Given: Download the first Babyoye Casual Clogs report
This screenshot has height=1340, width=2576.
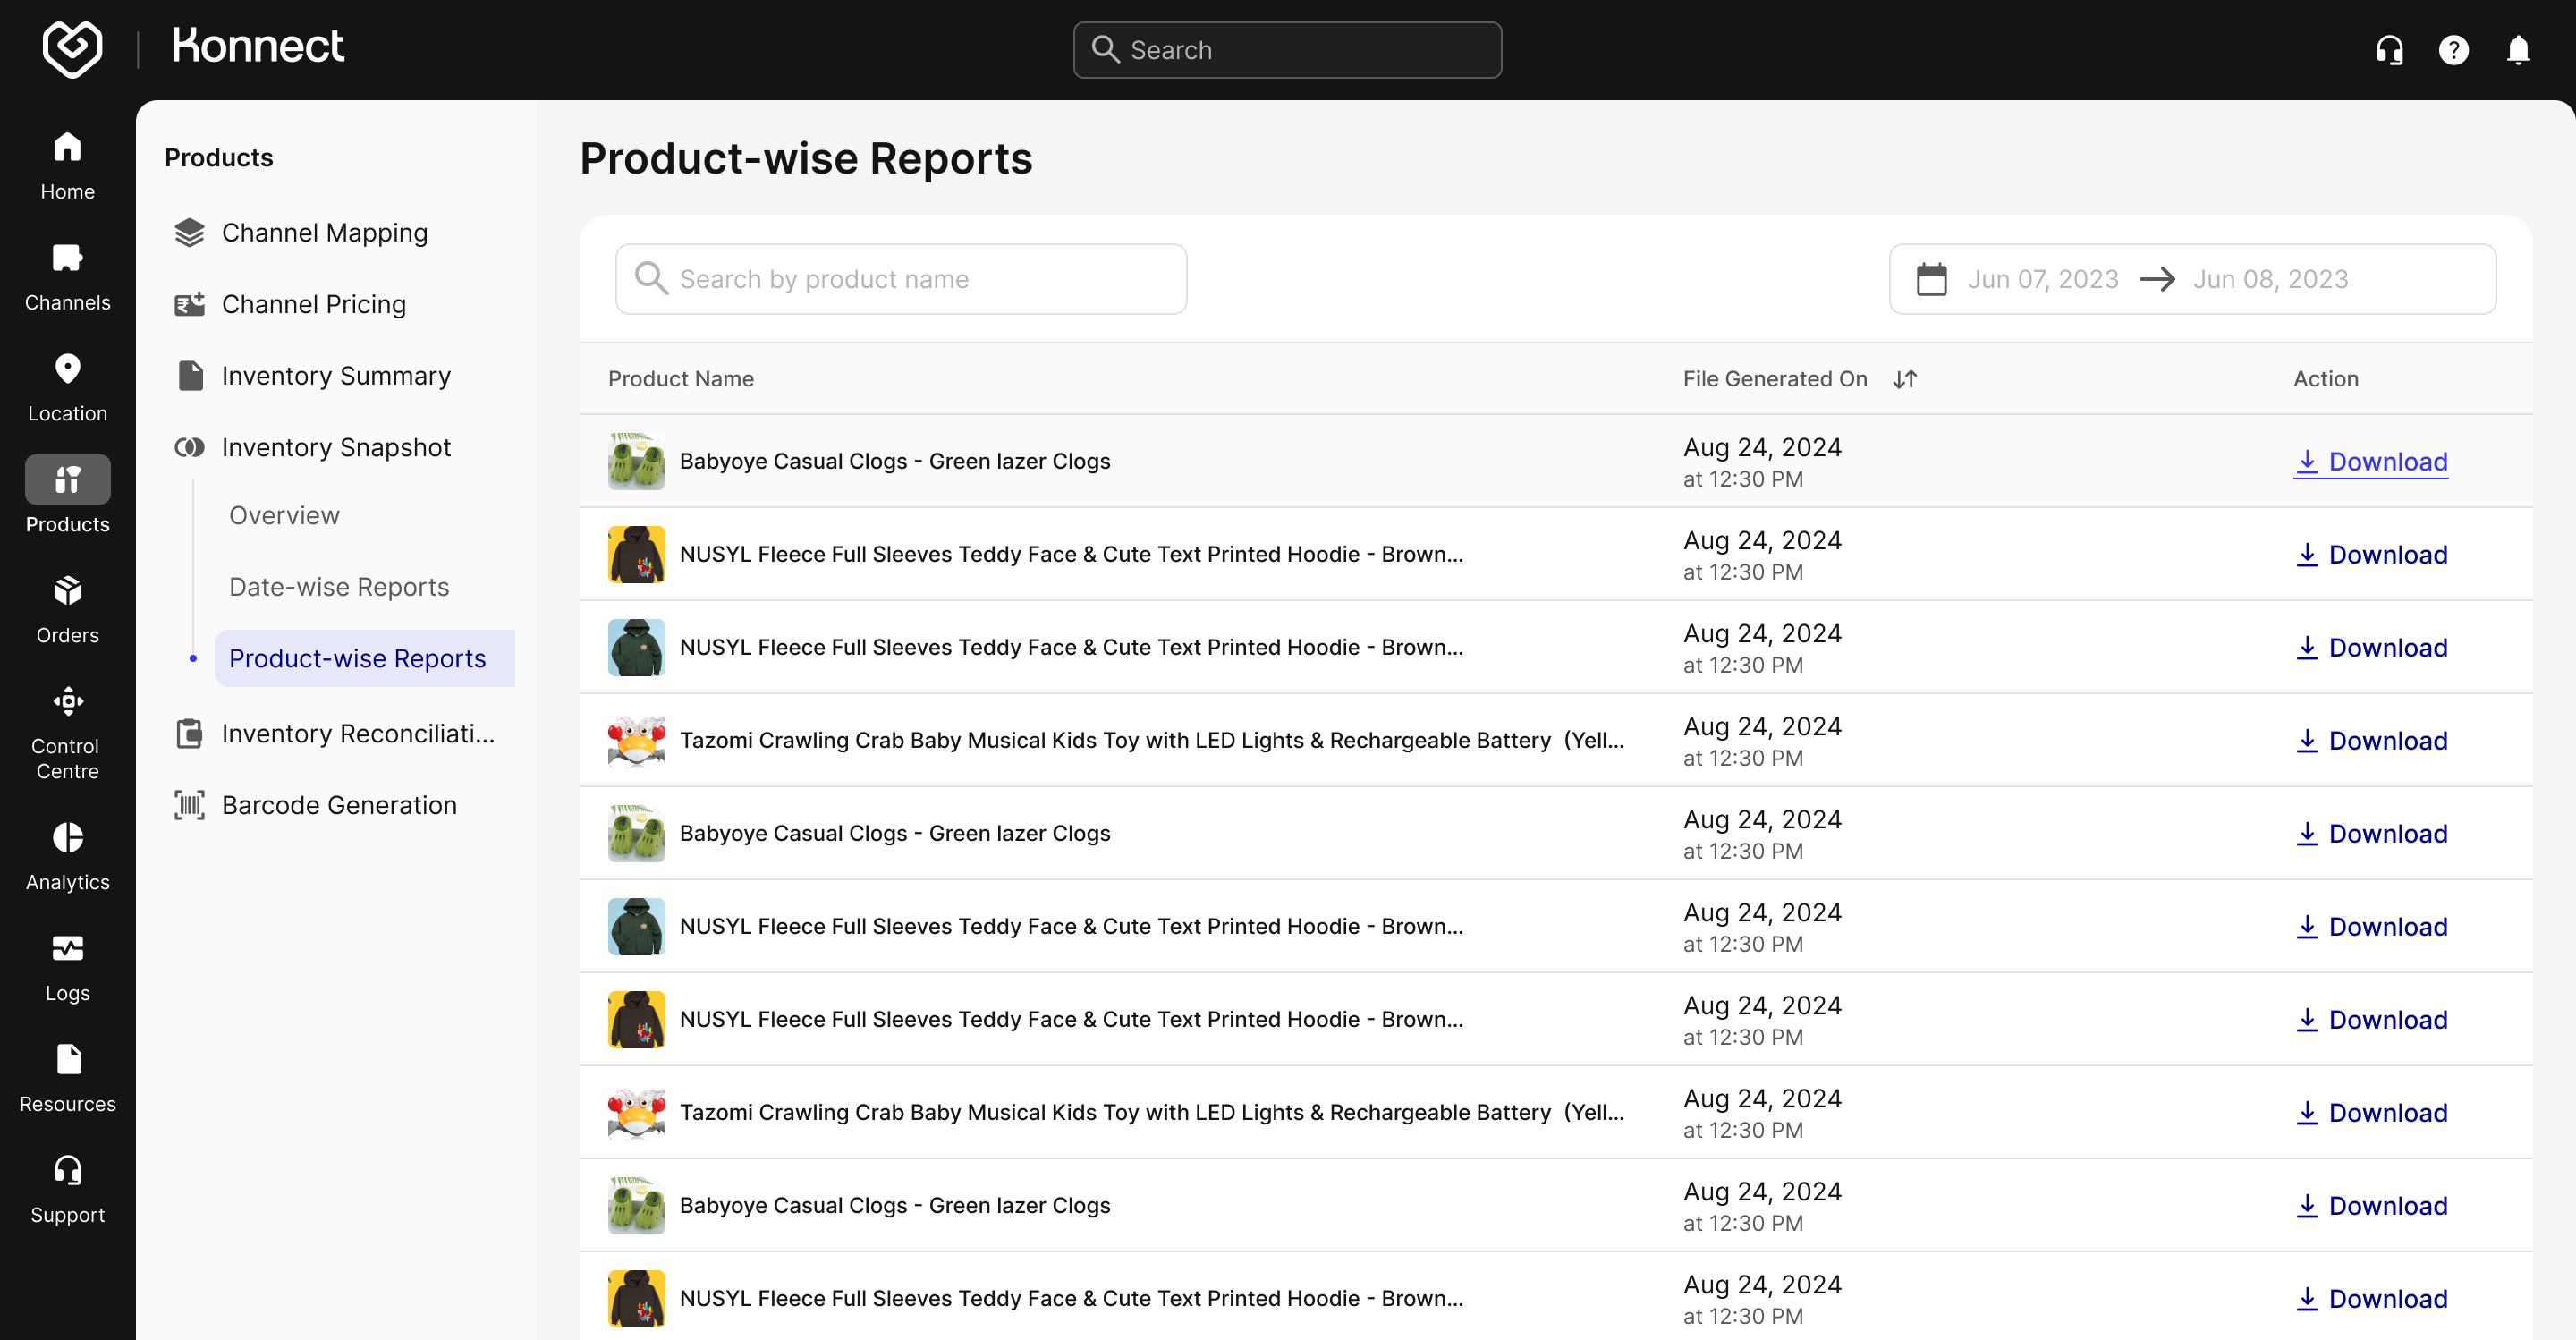Looking at the screenshot, I should click(2370, 462).
